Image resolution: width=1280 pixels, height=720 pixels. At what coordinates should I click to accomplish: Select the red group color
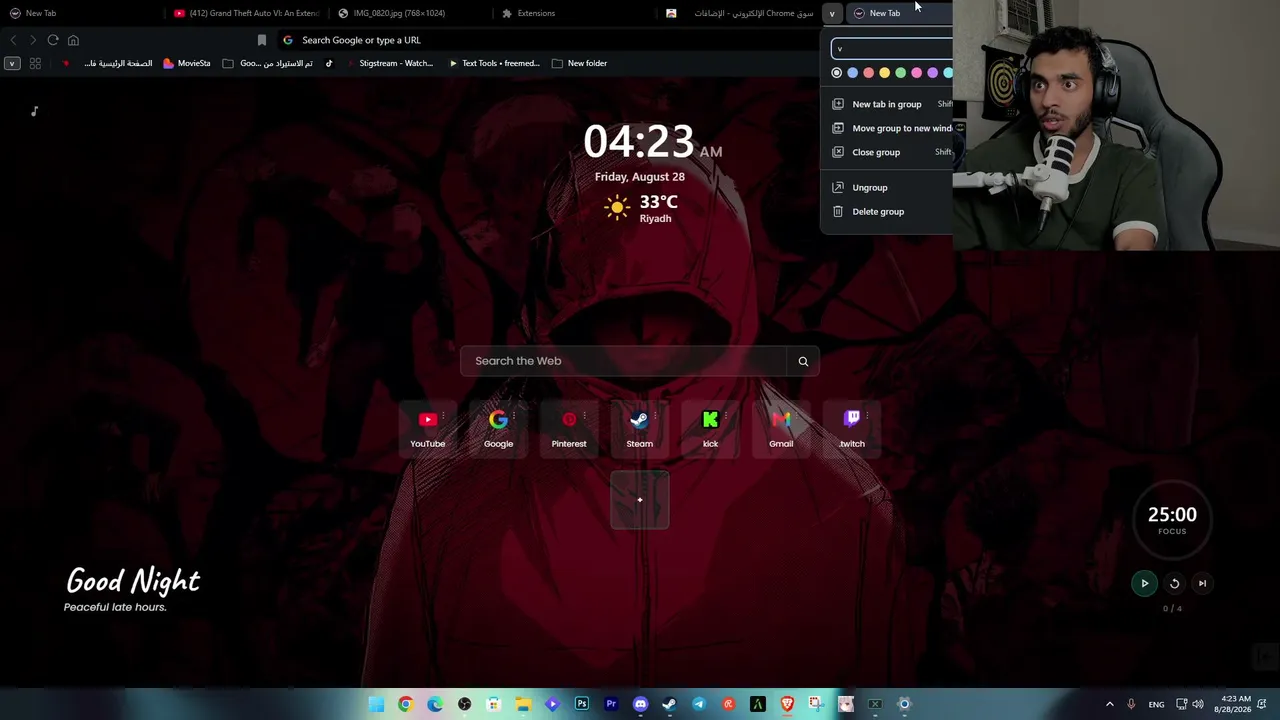869,72
